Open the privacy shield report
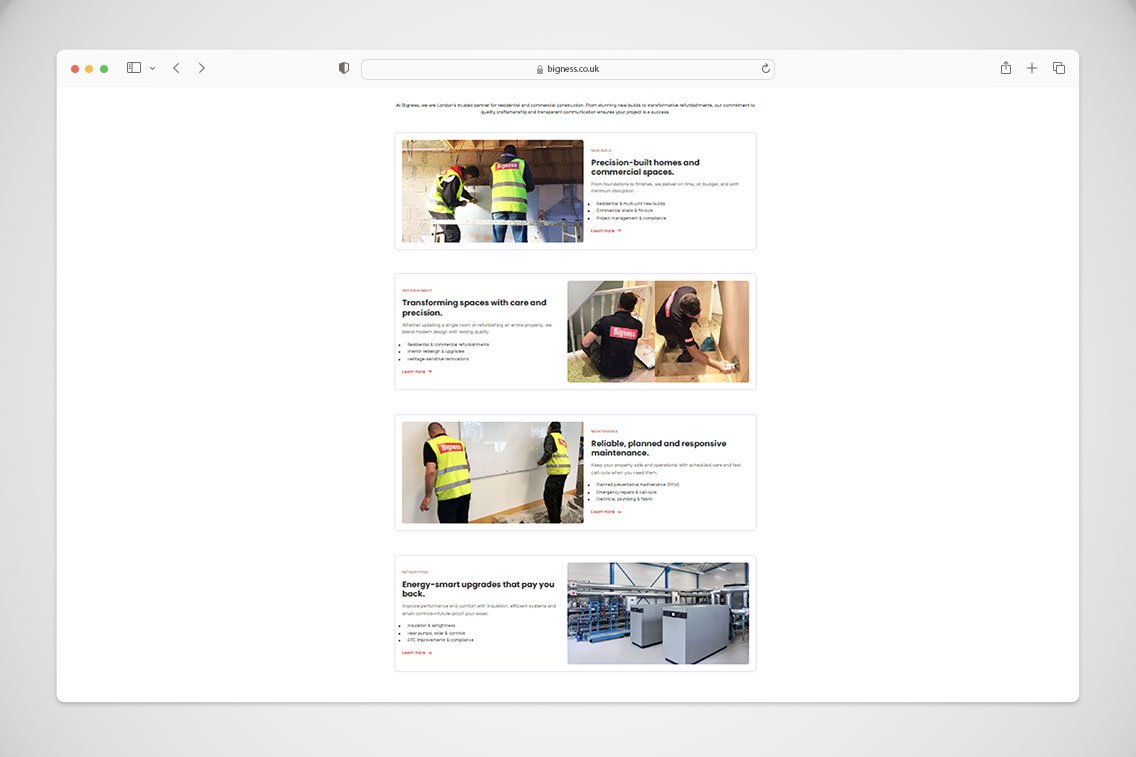The image size is (1136, 757). pos(344,68)
